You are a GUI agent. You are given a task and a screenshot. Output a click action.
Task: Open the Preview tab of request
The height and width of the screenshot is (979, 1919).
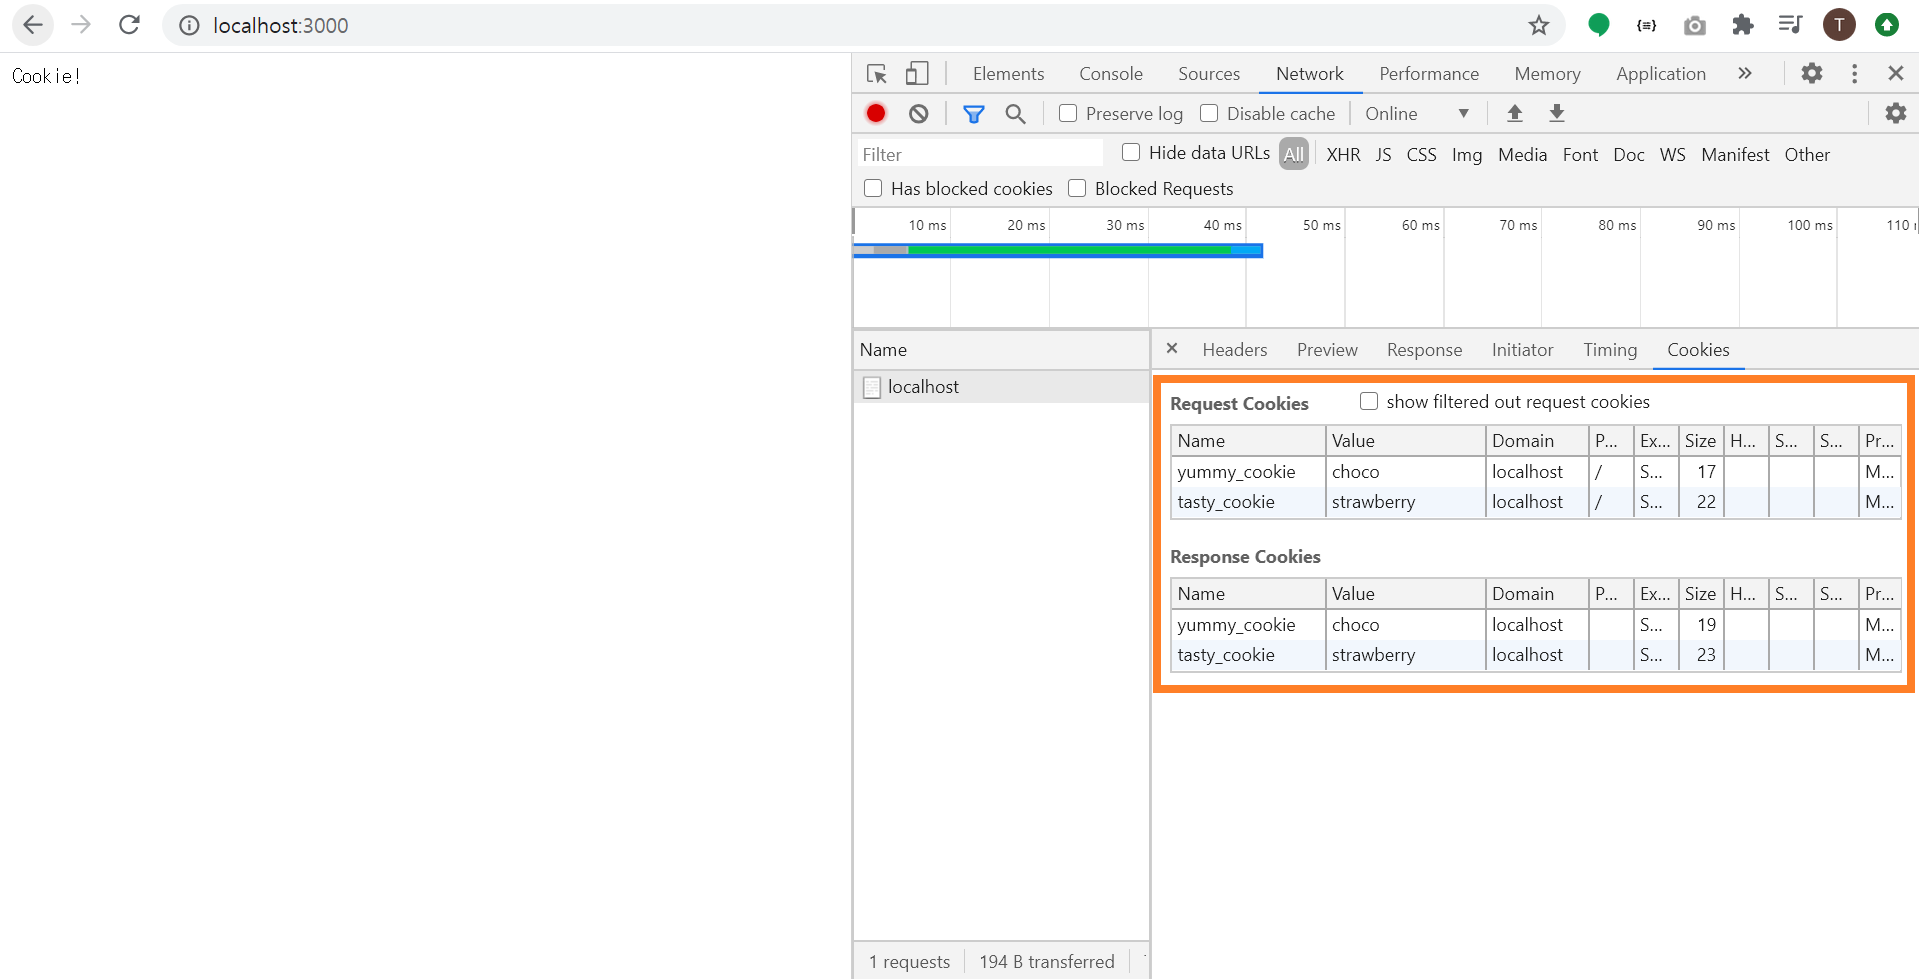(x=1327, y=350)
